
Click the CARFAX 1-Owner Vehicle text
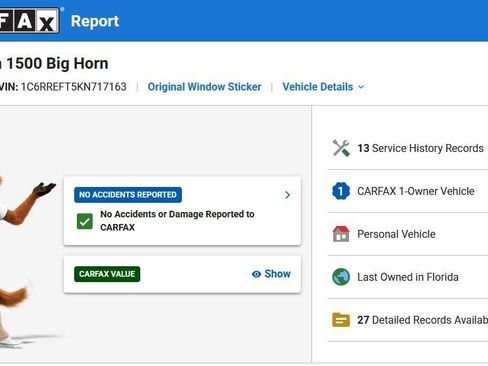click(416, 191)
